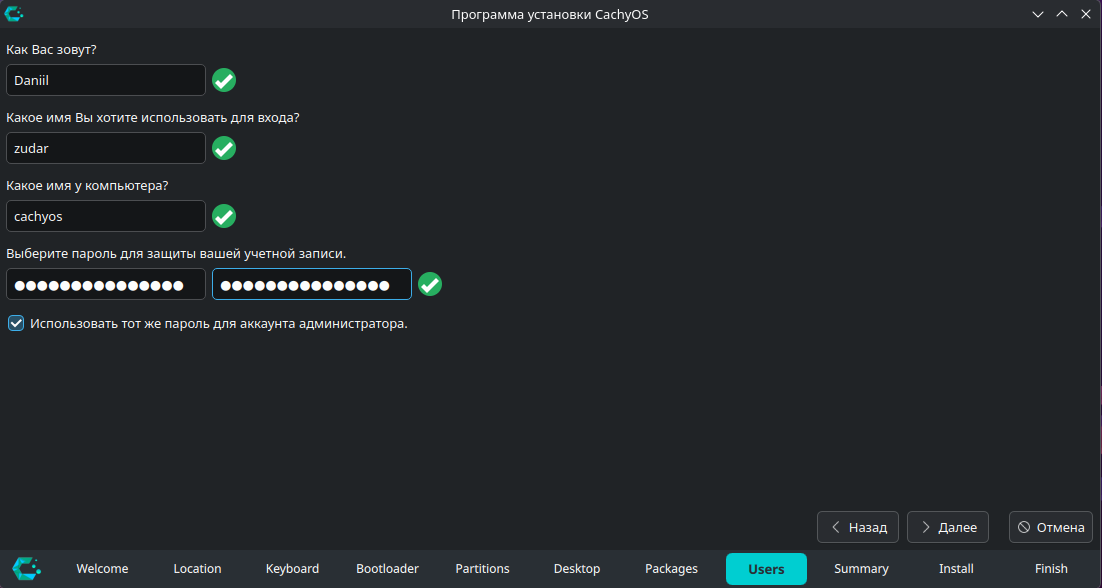This screenshot has width=1102, height=588.
Task: Focus the password confirmation field
Action: click(x=312, y=285)
